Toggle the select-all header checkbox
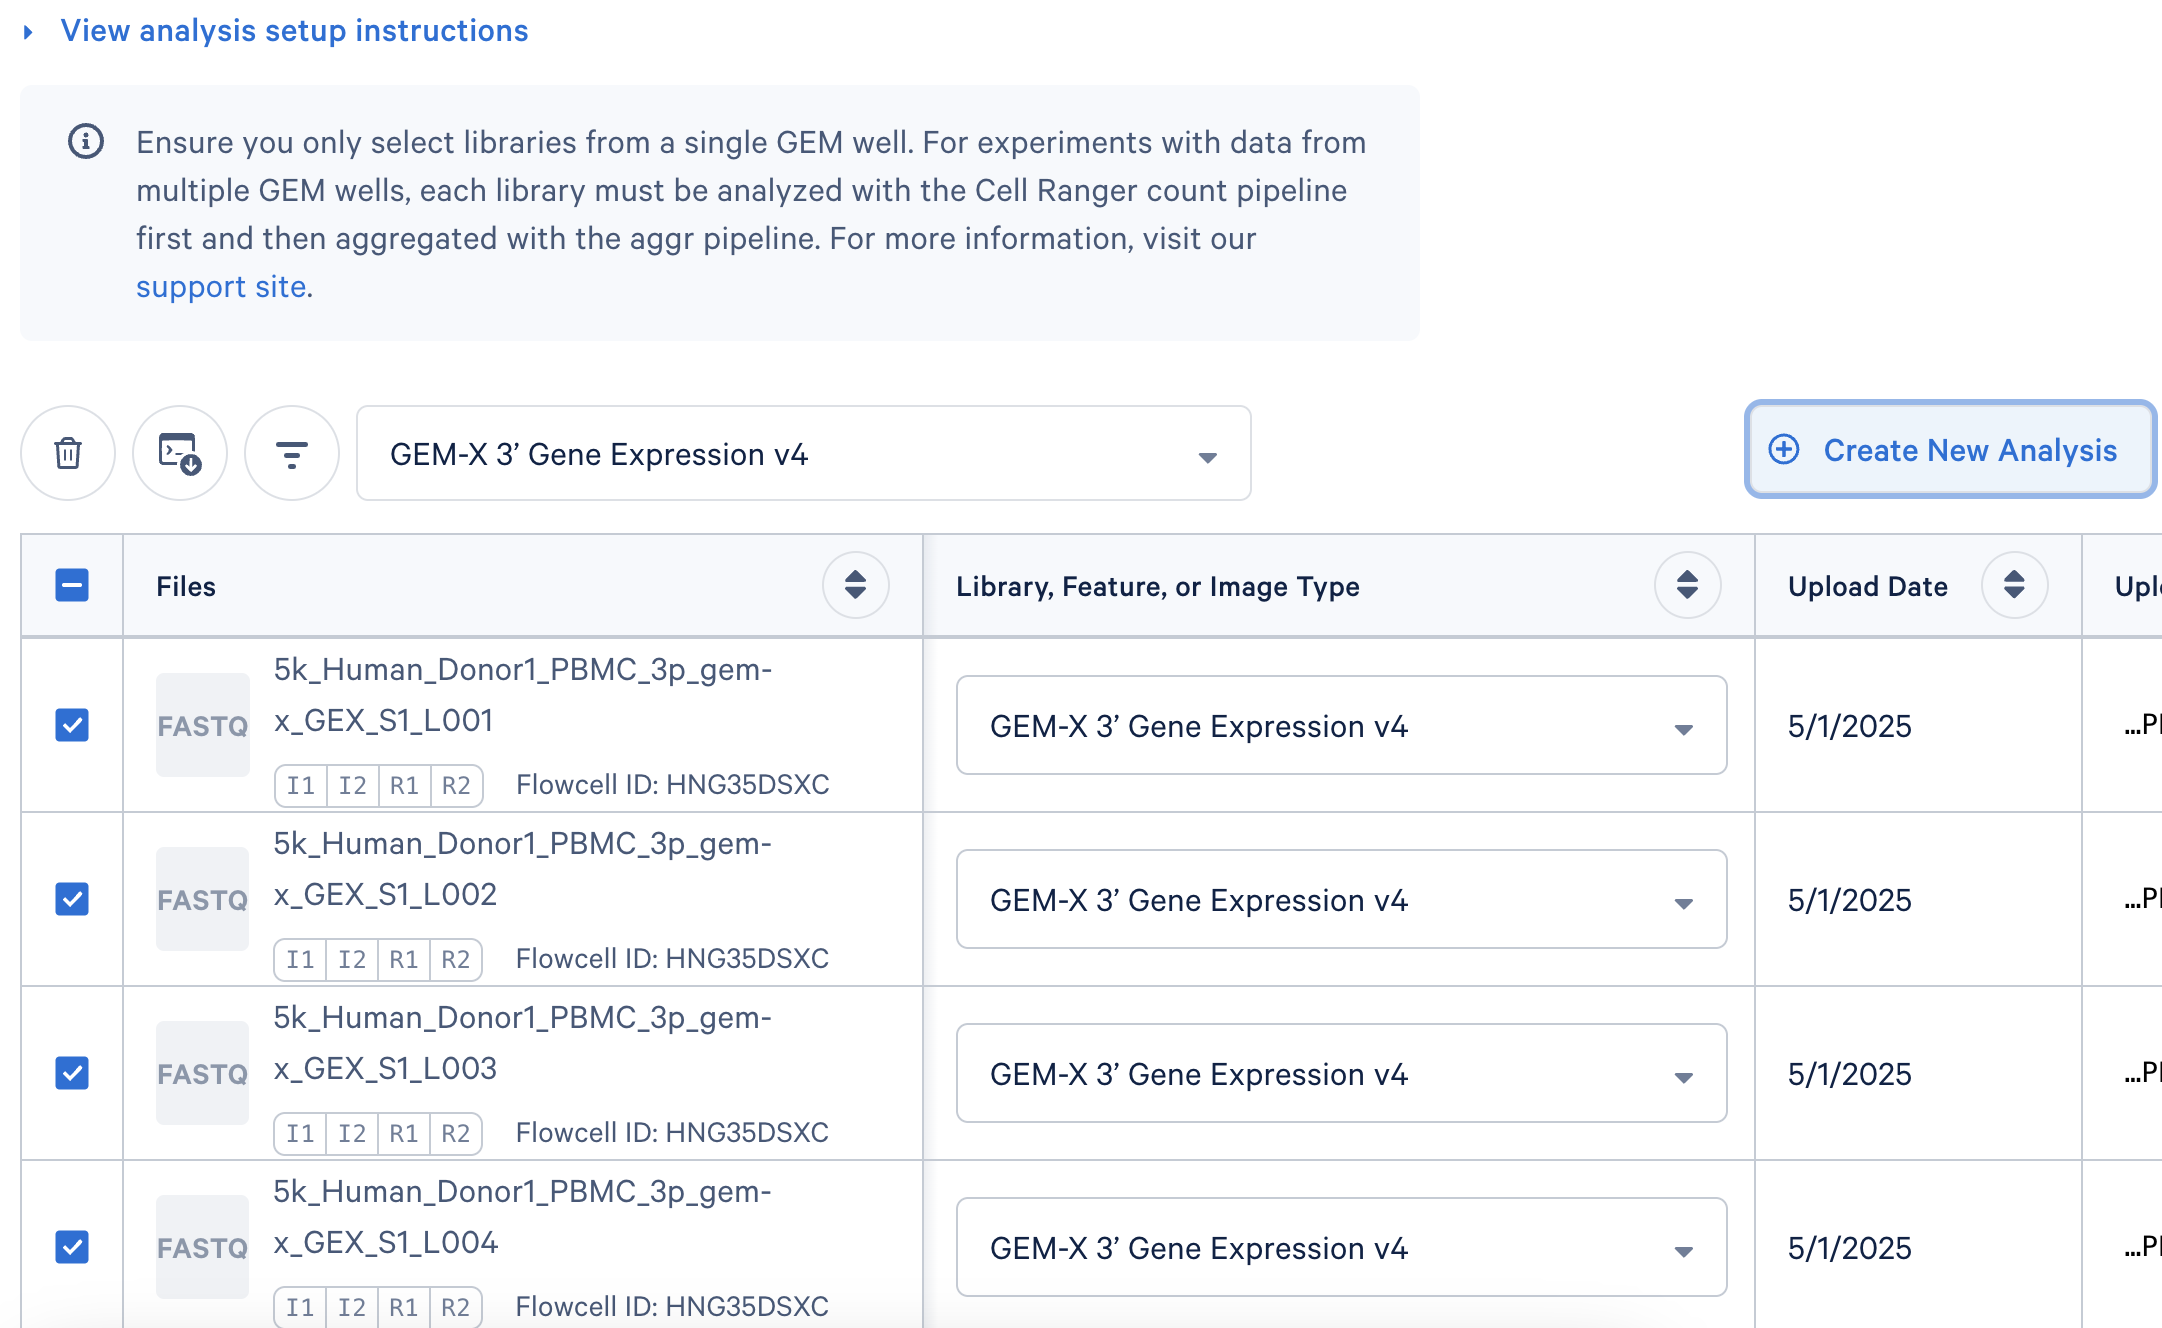 click(72, 585)
